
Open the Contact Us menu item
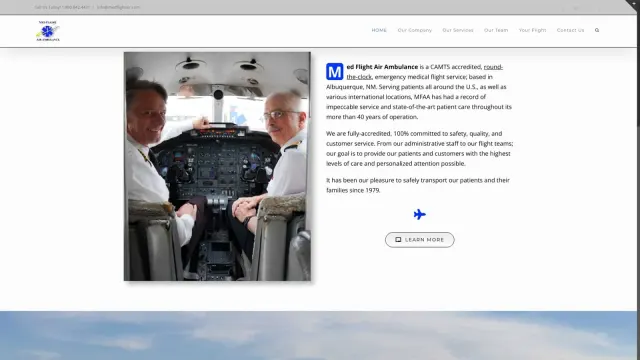point(570,30)
